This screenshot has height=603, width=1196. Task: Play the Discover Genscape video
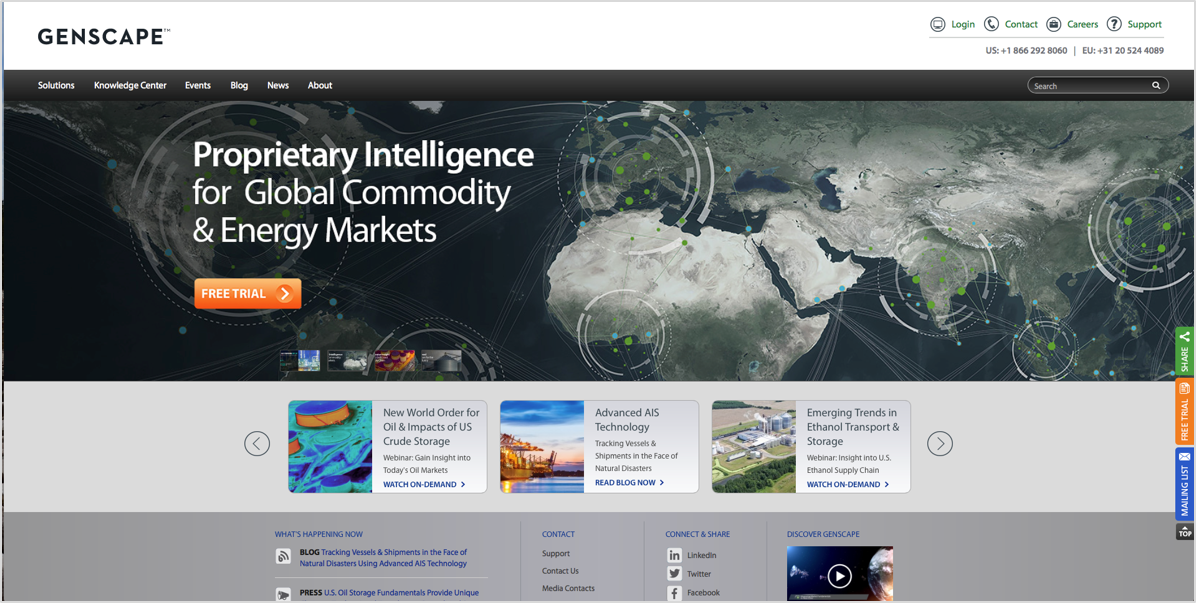839,575
